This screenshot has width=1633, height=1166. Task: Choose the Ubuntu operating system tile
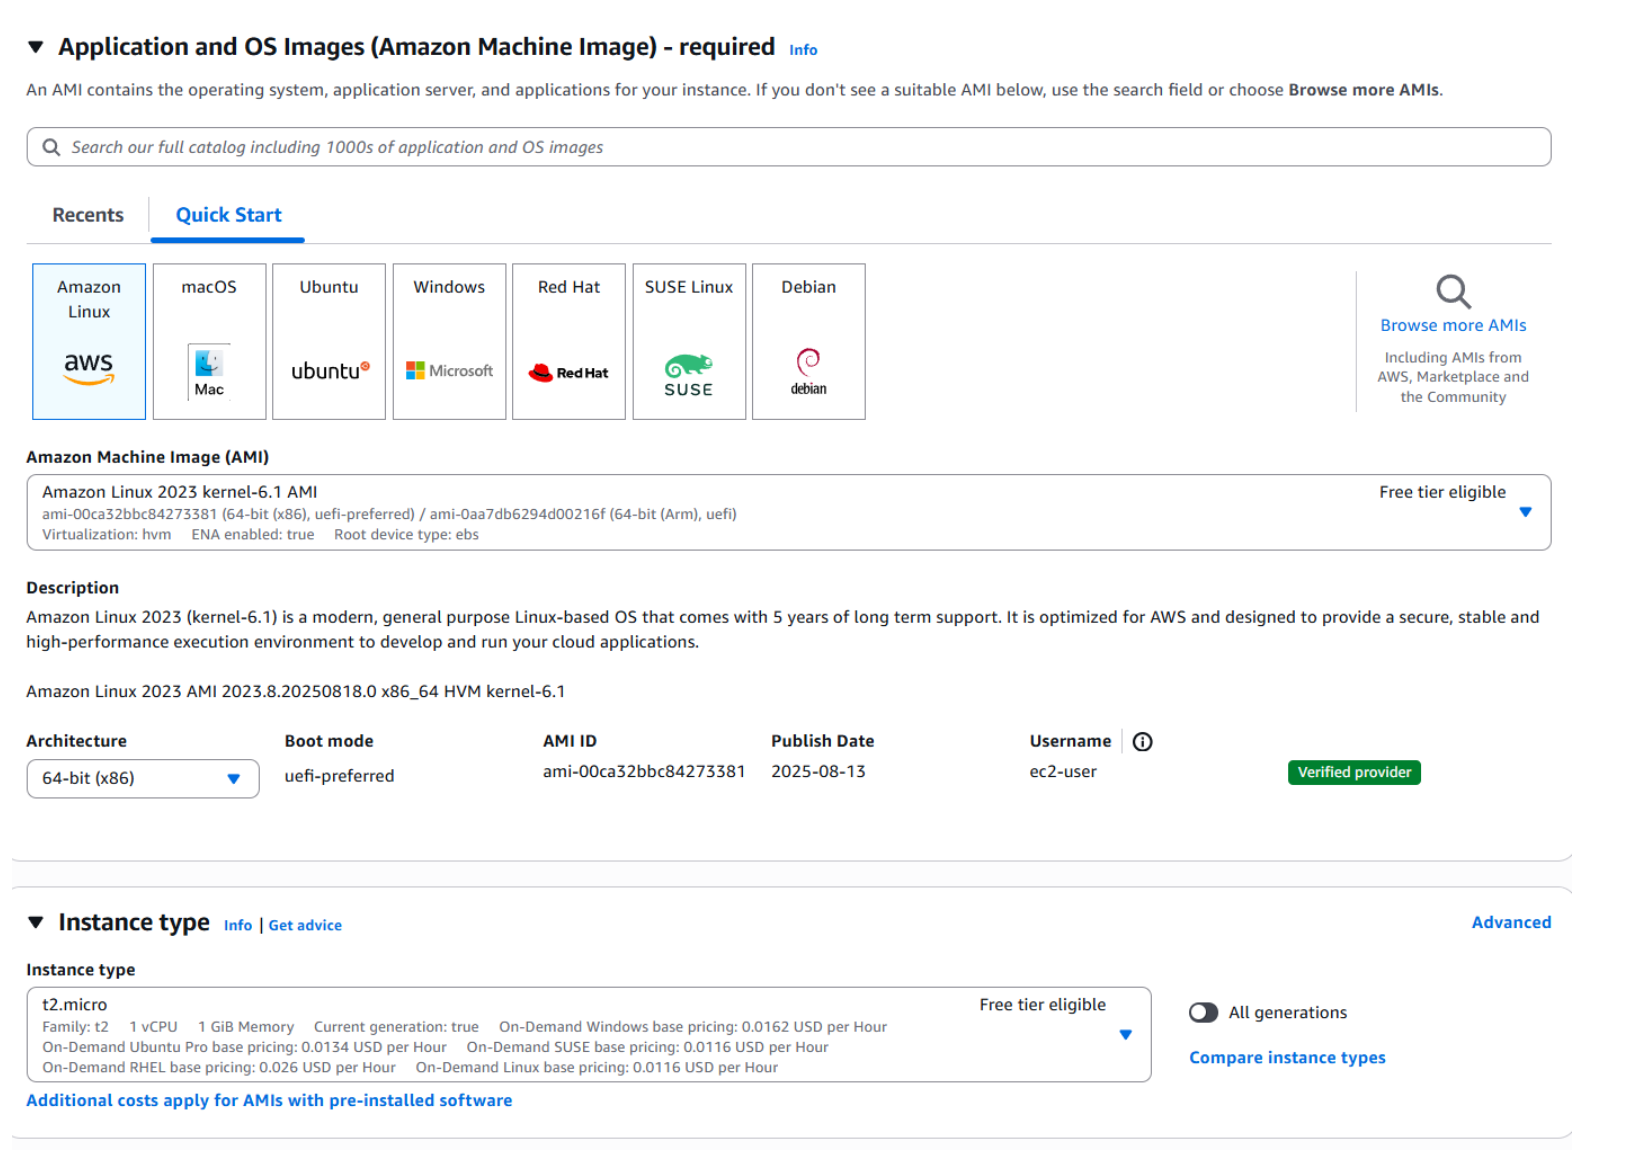pos(328,340)
